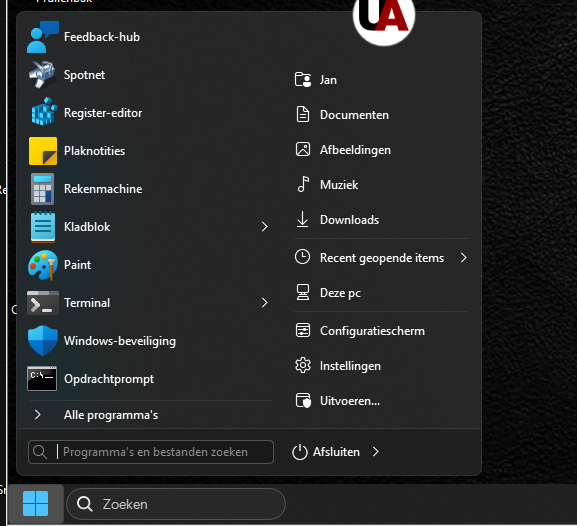This screenshot has width=577, height=526.
Task: Click the Afsluiten button label
Action: 336,452
